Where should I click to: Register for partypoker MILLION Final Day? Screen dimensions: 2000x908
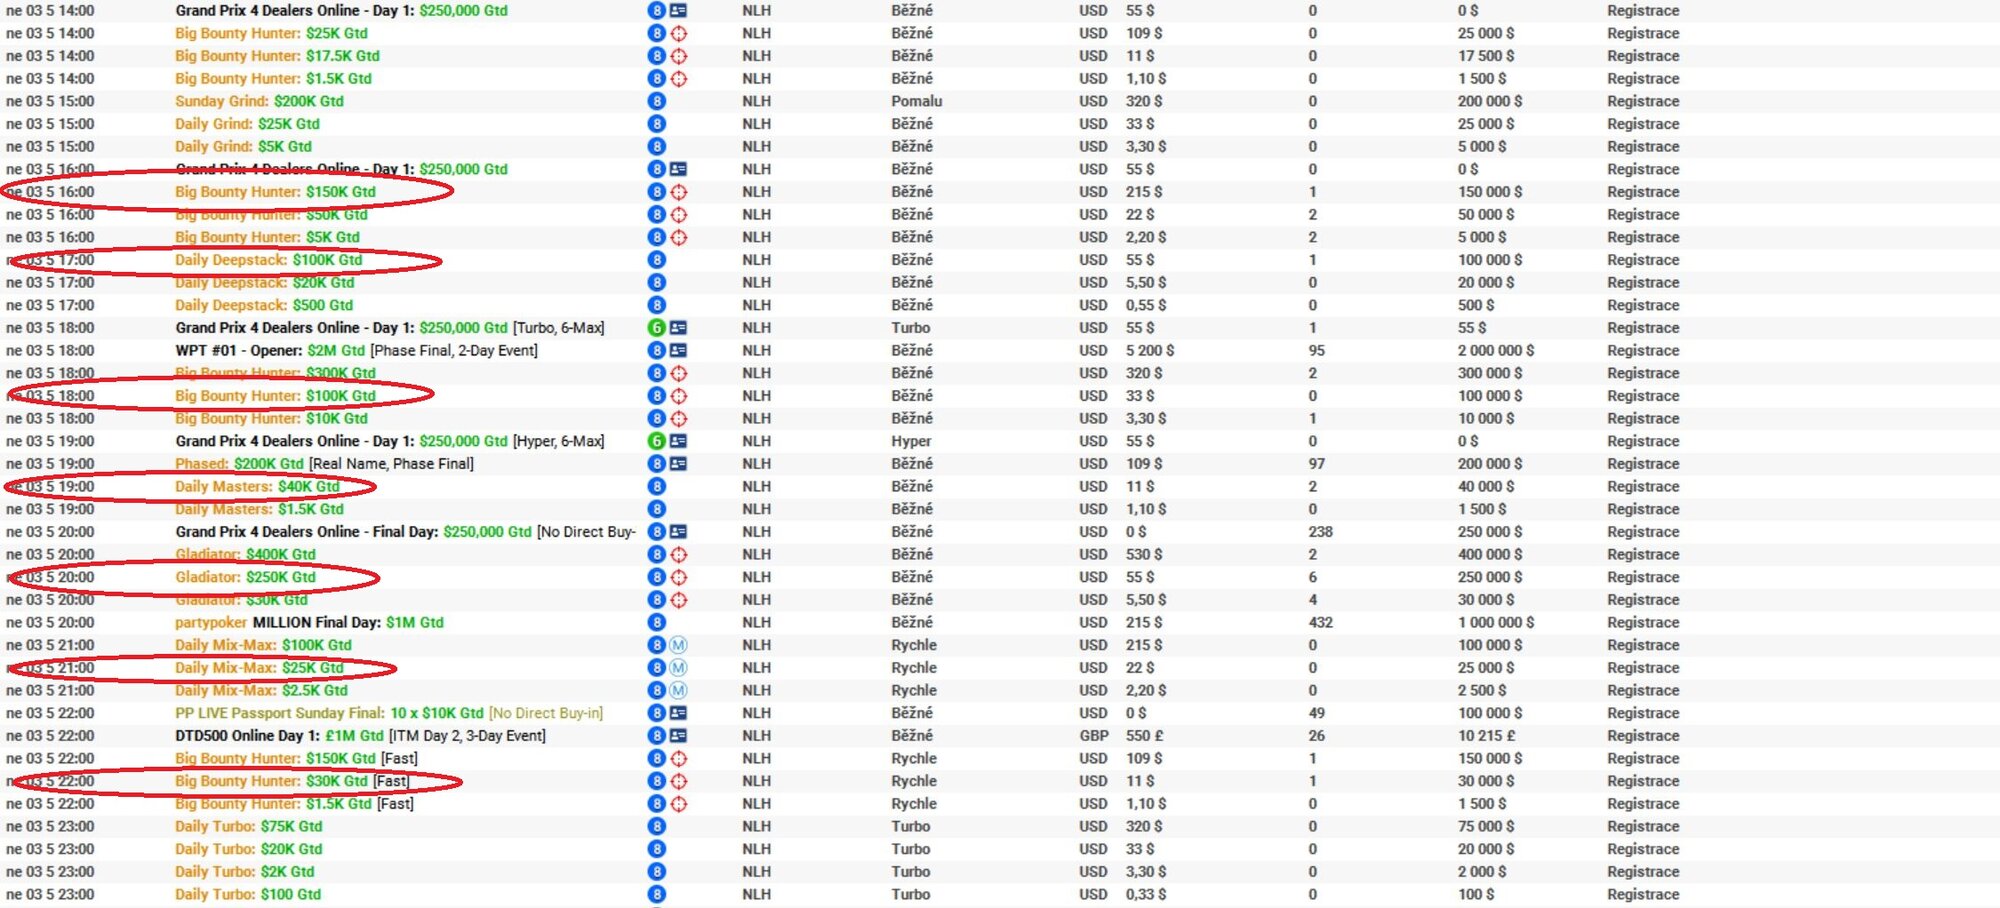(x=1643, y=622)
